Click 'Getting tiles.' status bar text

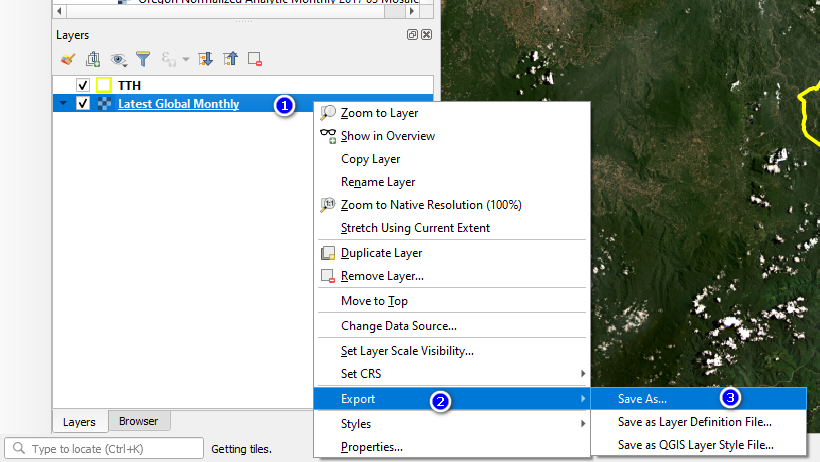241,449
